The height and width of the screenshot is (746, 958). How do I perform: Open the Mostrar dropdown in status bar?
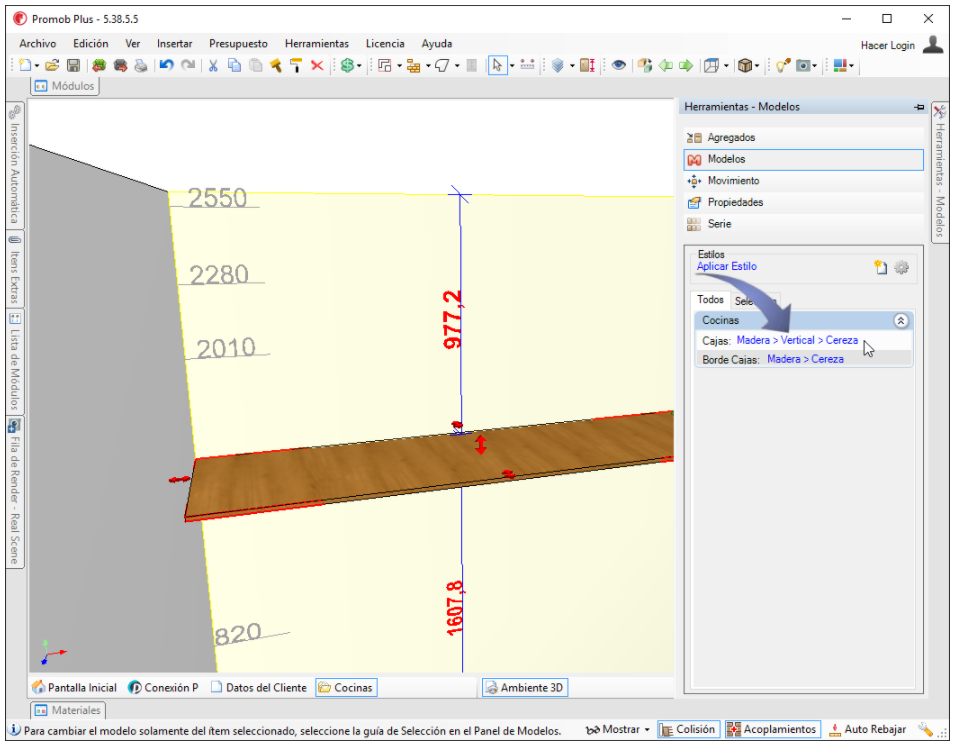click(x=618, y=729)
